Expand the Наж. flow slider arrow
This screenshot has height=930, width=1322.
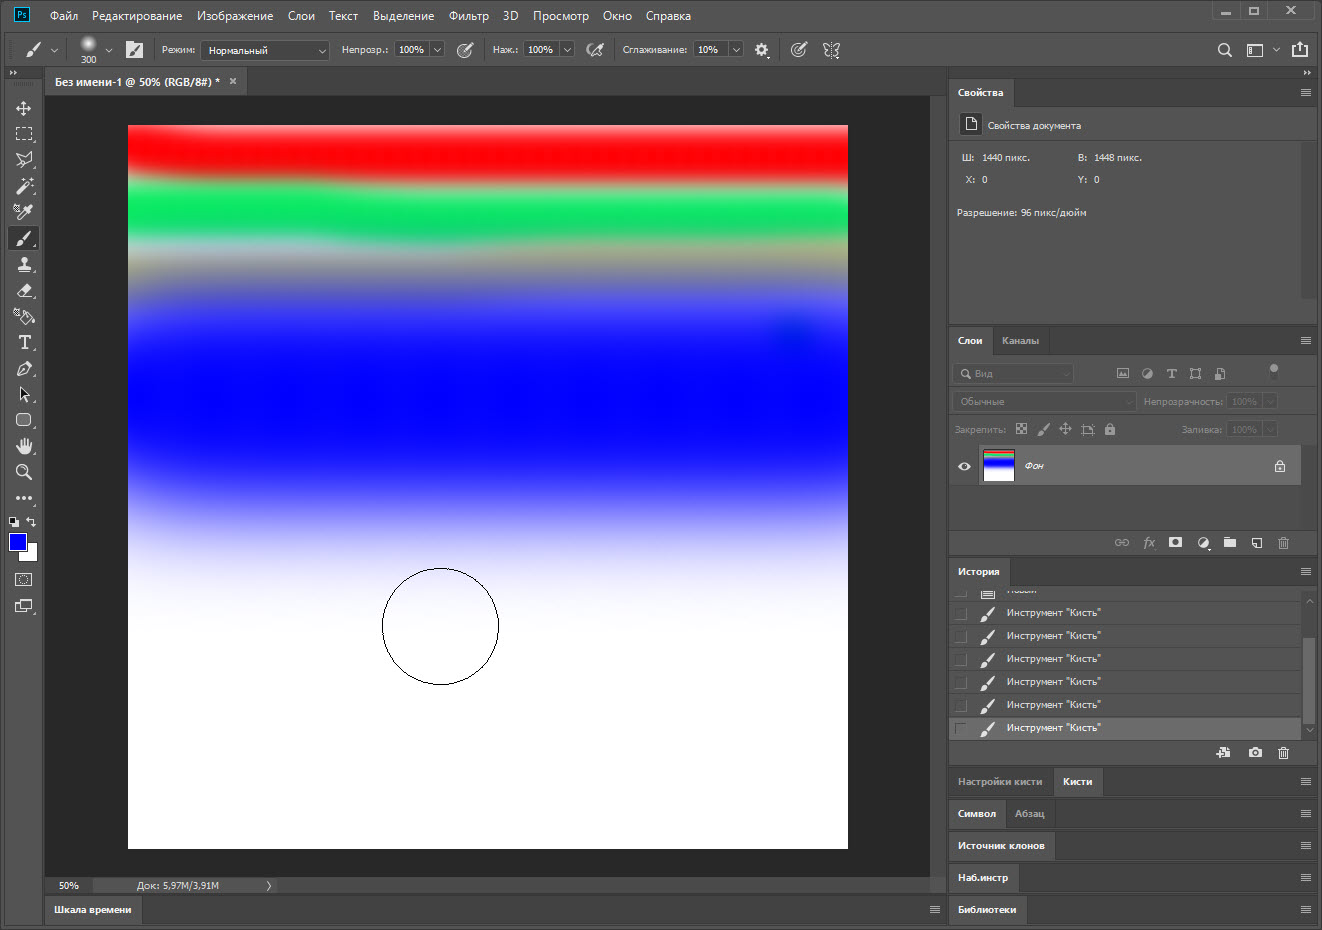coord(567,50)
